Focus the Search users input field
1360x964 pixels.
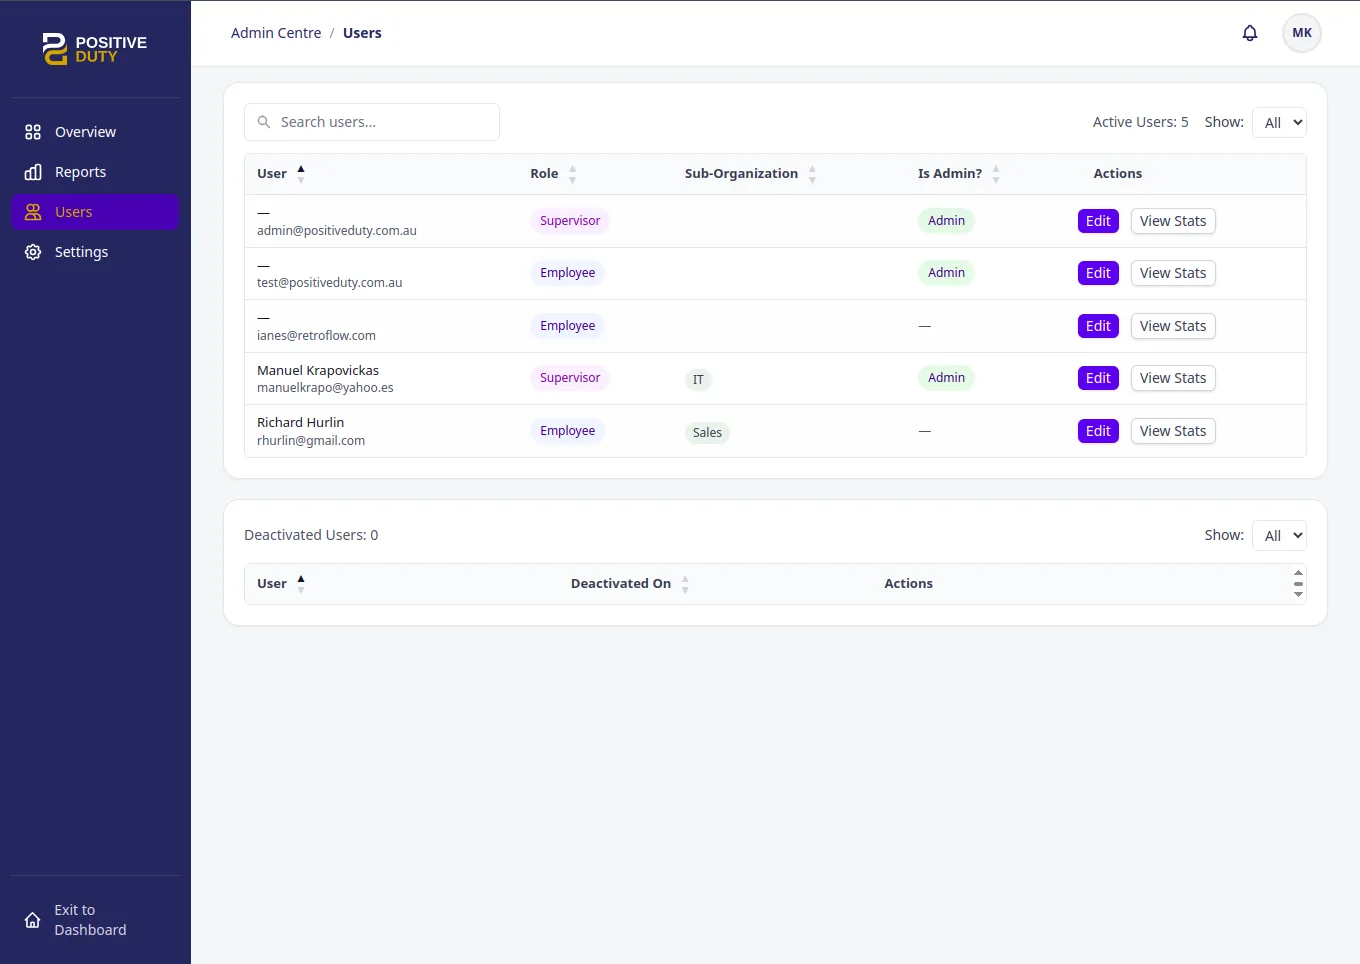click(x=385, y=122)
